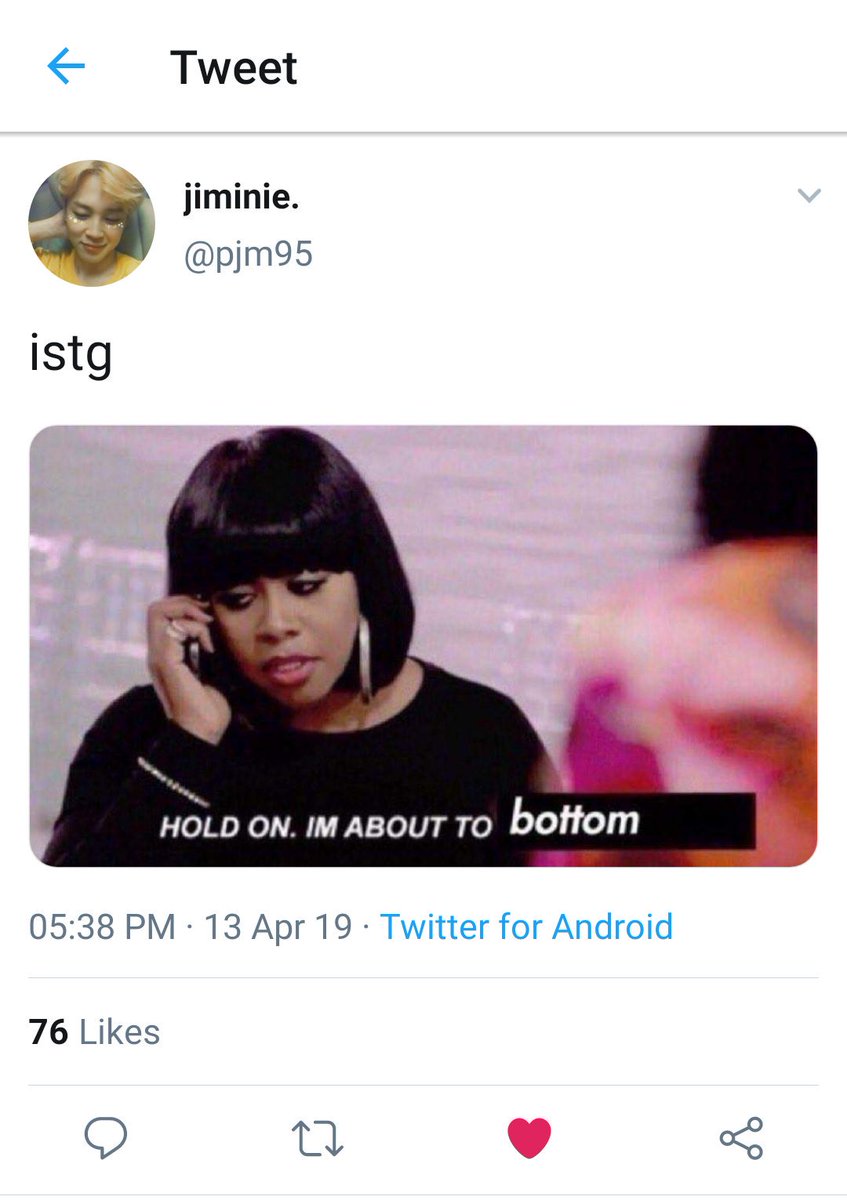
Task: Reply to the tweet via speech bubble icon
Action: (x=105, y=1138)
